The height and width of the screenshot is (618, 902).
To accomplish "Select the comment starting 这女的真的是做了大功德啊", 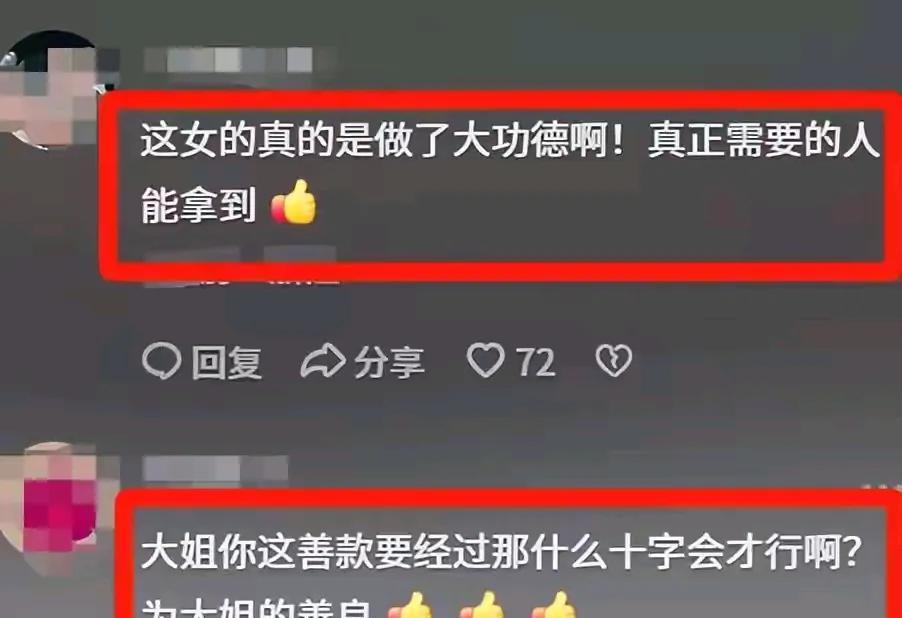I will [510, 173].
